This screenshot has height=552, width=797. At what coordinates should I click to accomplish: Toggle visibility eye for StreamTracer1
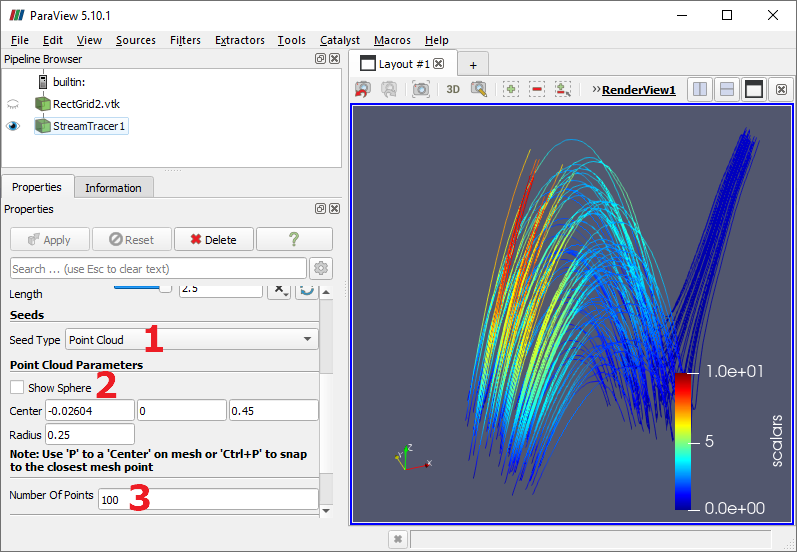pos(14,126)
